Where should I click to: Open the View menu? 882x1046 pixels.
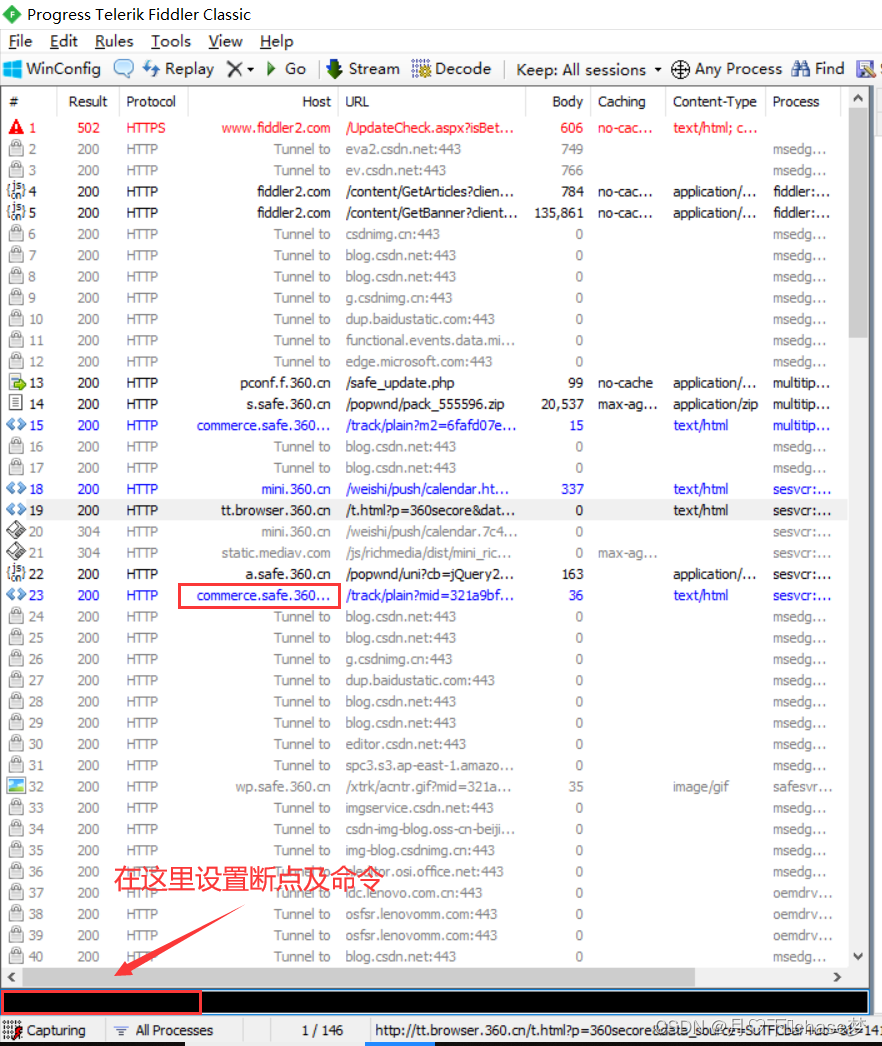point(225,41)
